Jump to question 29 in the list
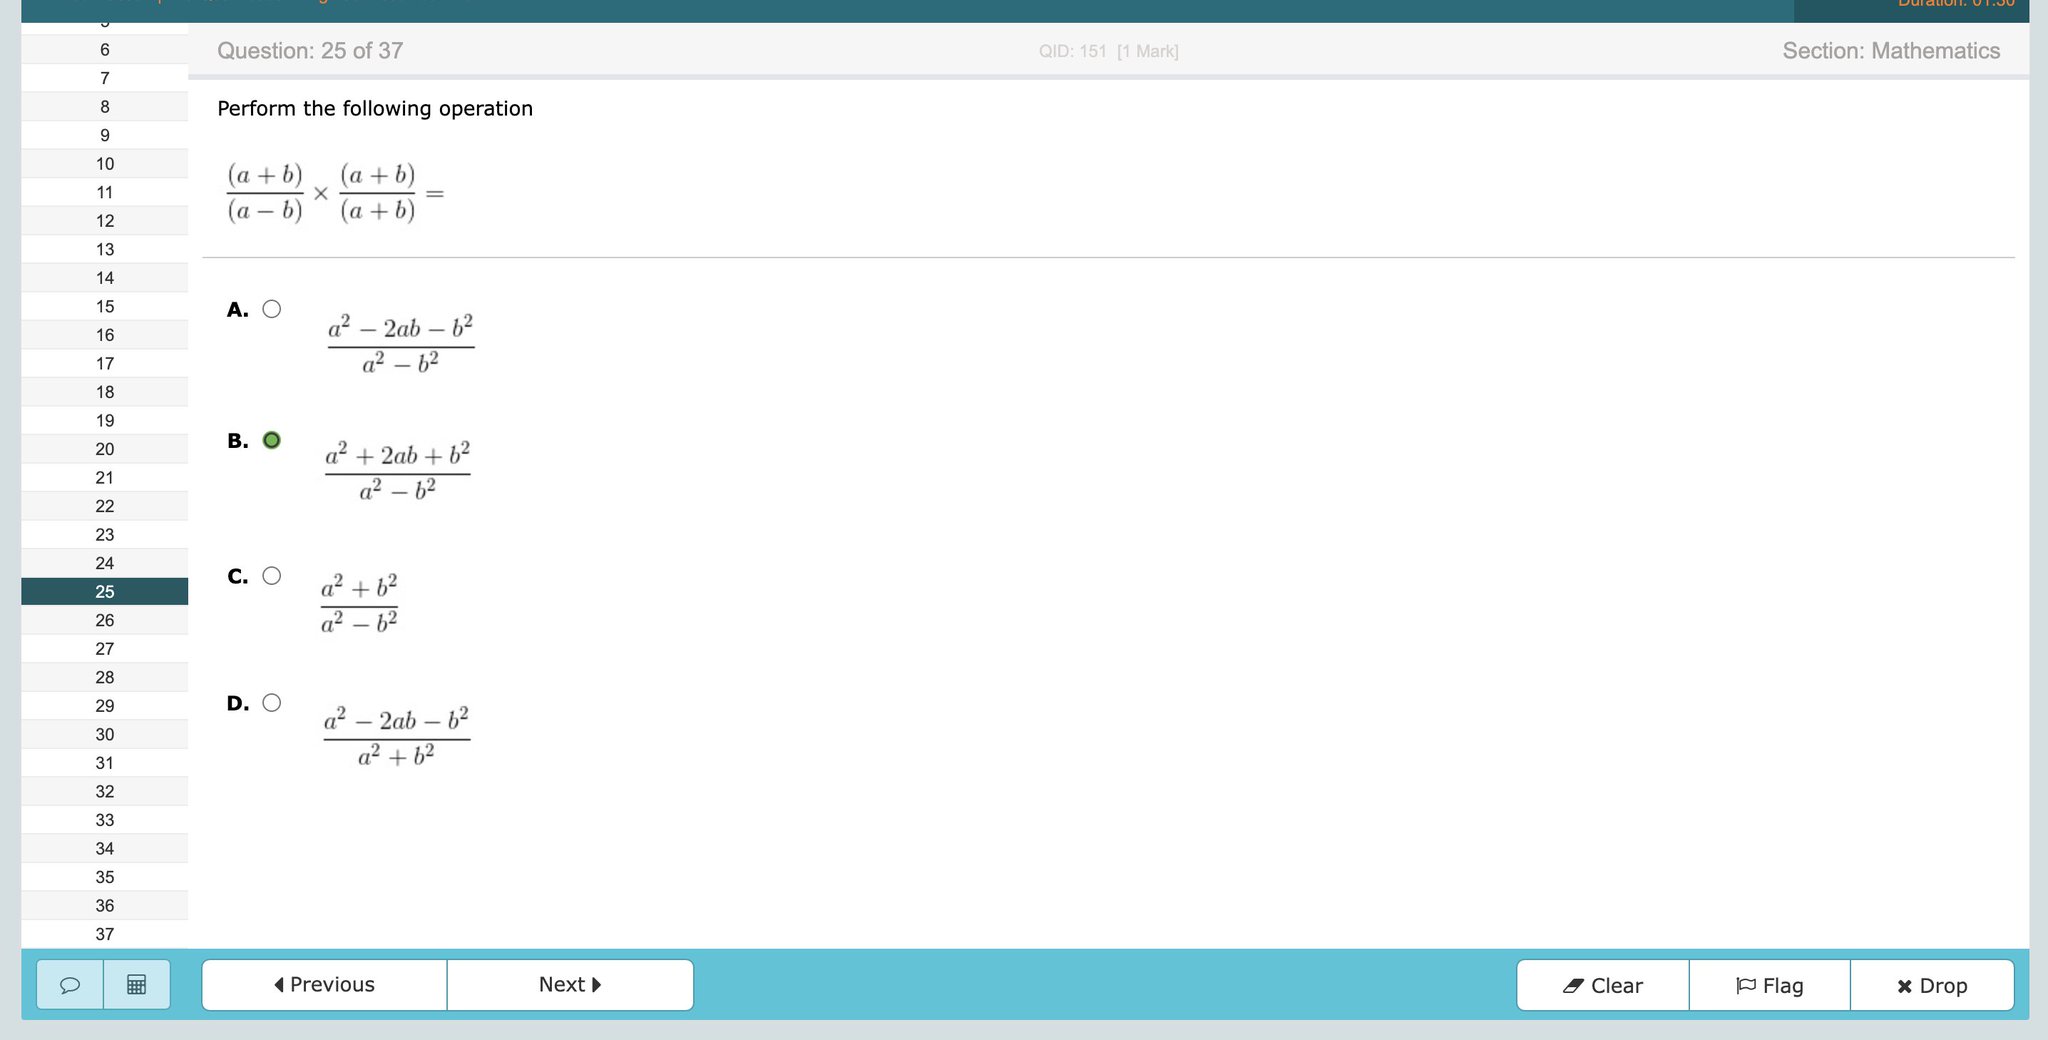Screen dimensions: 2048x1040 pyautogui.click(x=105, y=705)
